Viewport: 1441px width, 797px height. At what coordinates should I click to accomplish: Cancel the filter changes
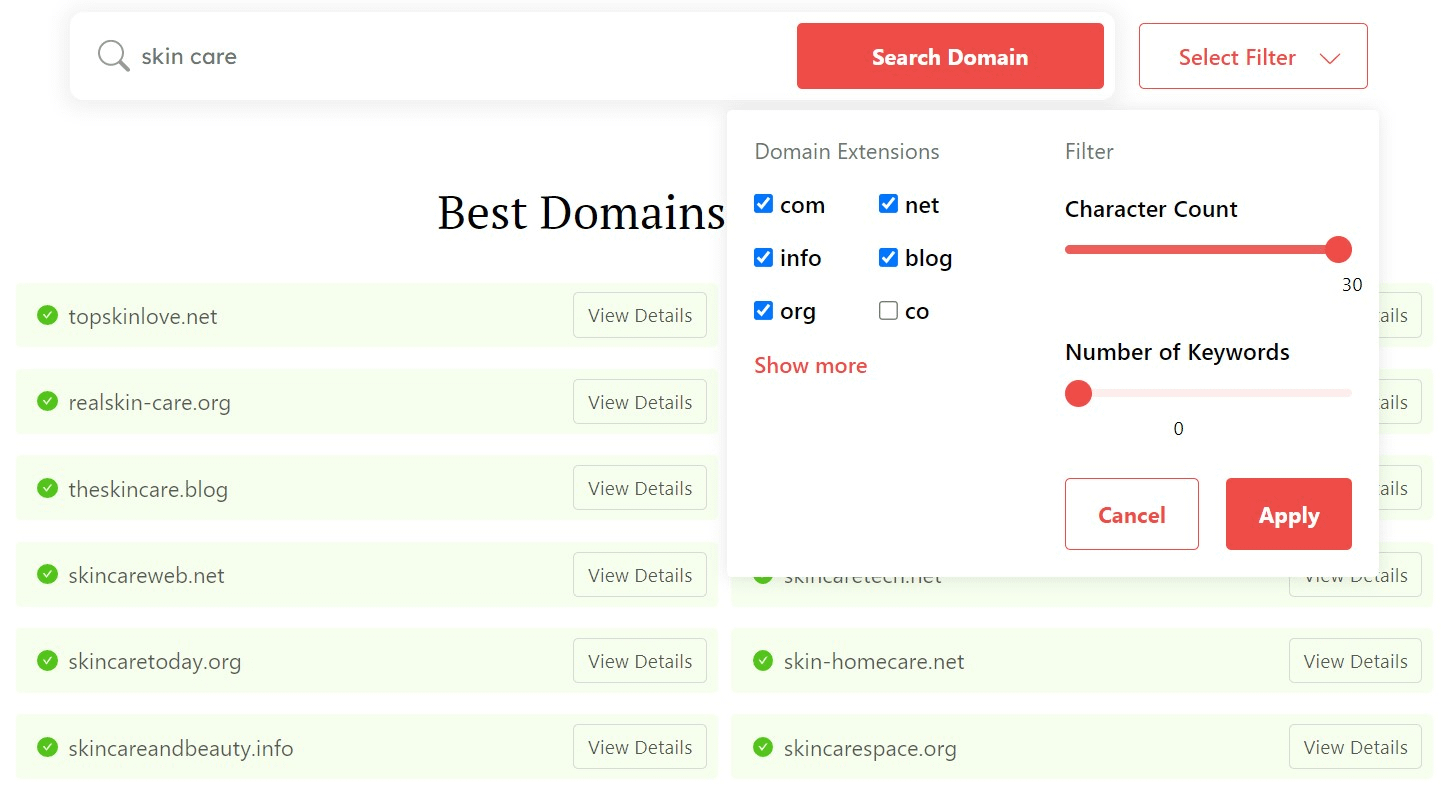click(1132, 514)
